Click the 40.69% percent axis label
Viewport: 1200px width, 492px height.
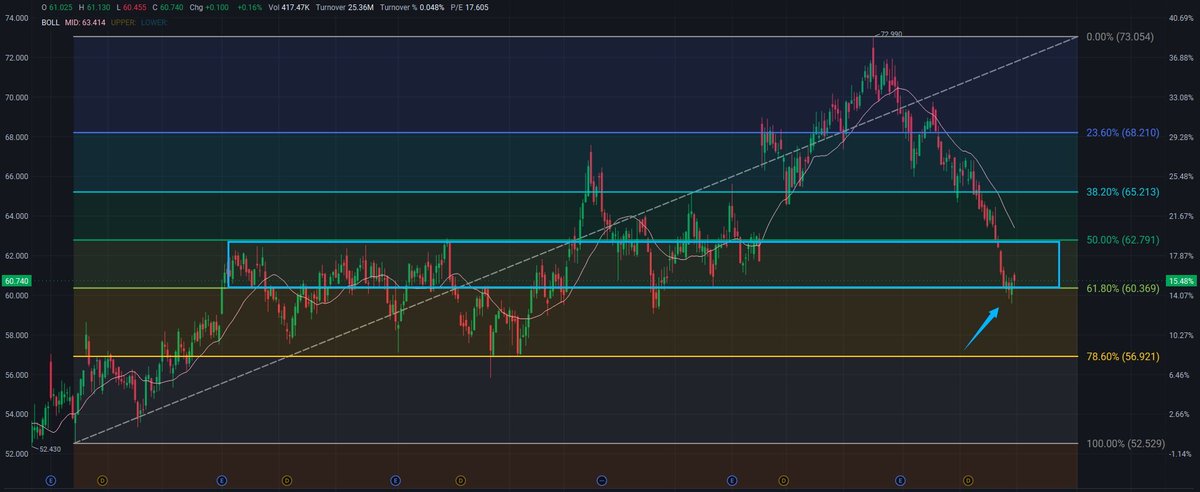(x=1181, y=18)
